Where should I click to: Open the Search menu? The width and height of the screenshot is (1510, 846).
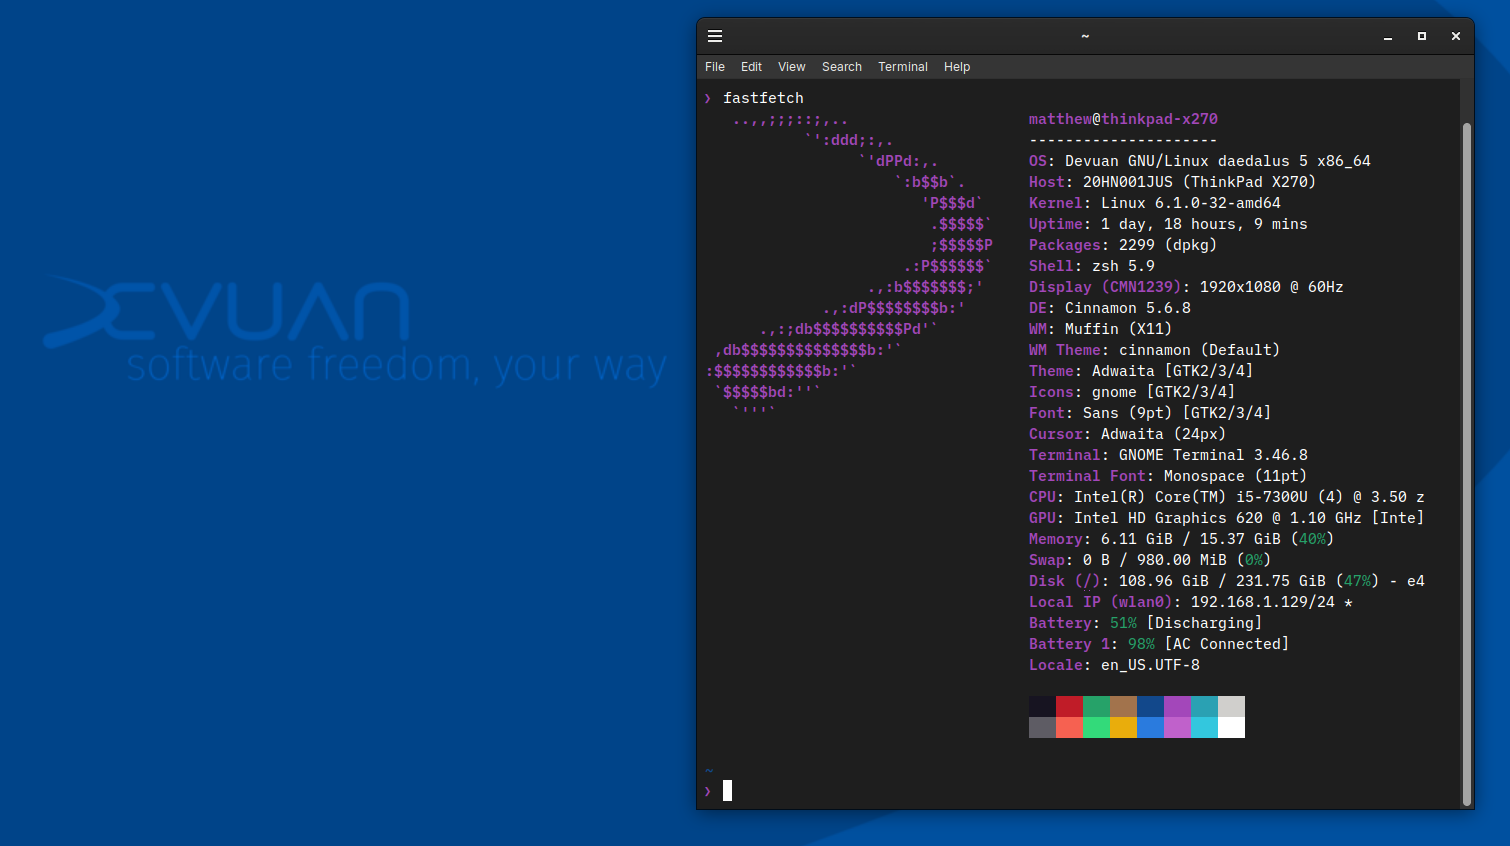842,67
